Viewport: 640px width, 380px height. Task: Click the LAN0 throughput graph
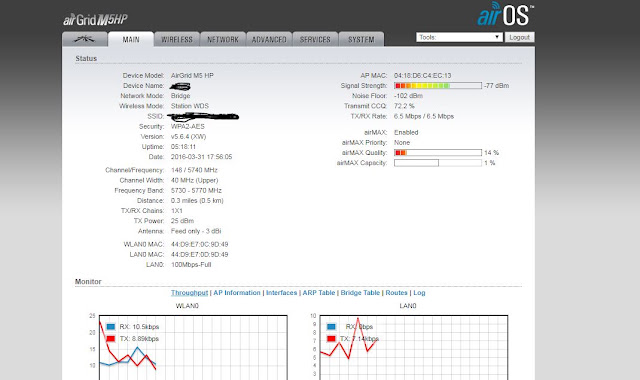click(413, 347)
